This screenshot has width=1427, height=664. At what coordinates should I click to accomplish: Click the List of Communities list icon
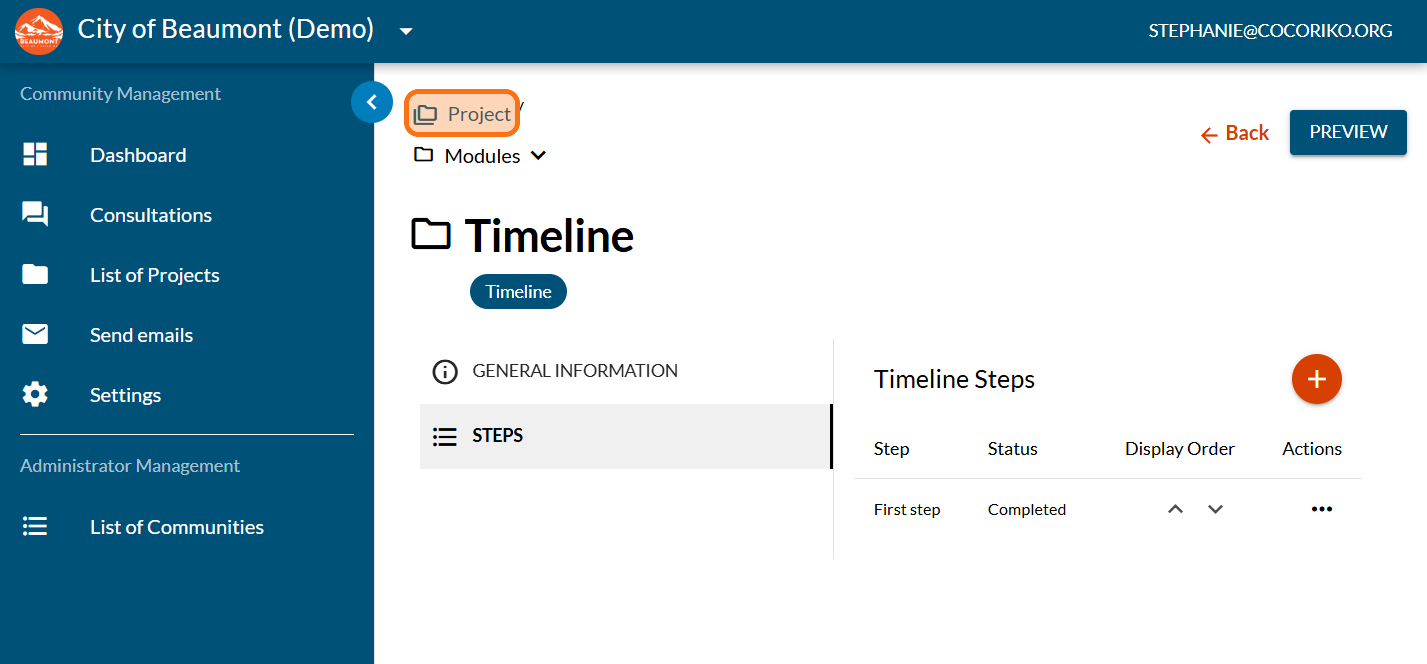(35, 527)
